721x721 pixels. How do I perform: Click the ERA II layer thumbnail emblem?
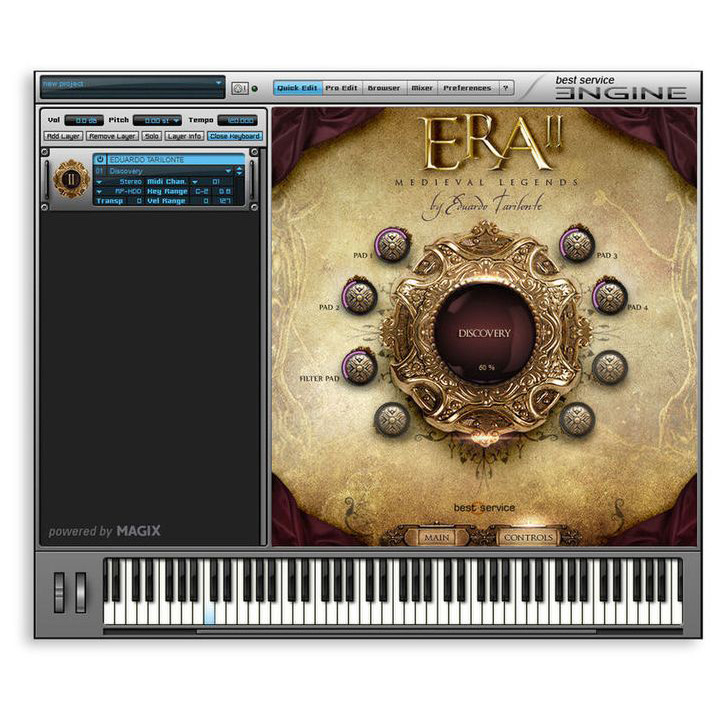click(x=71, y=179)
